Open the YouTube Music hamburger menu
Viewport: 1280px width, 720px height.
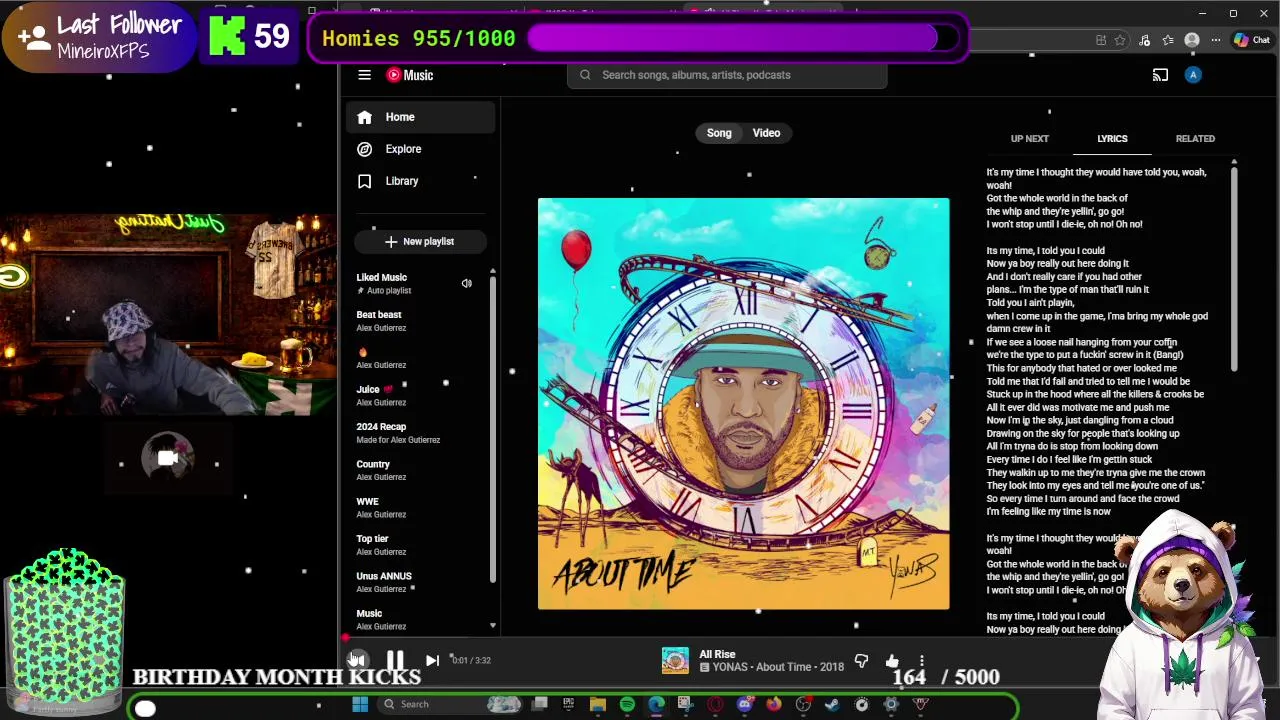pos(364,75)
